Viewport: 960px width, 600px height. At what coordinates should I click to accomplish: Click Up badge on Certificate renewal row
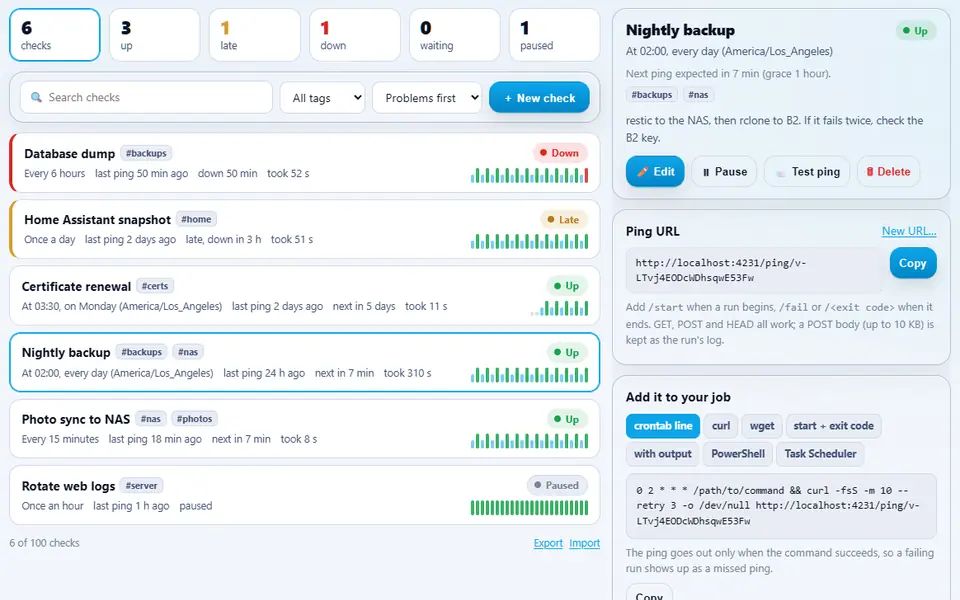[566, 286]
